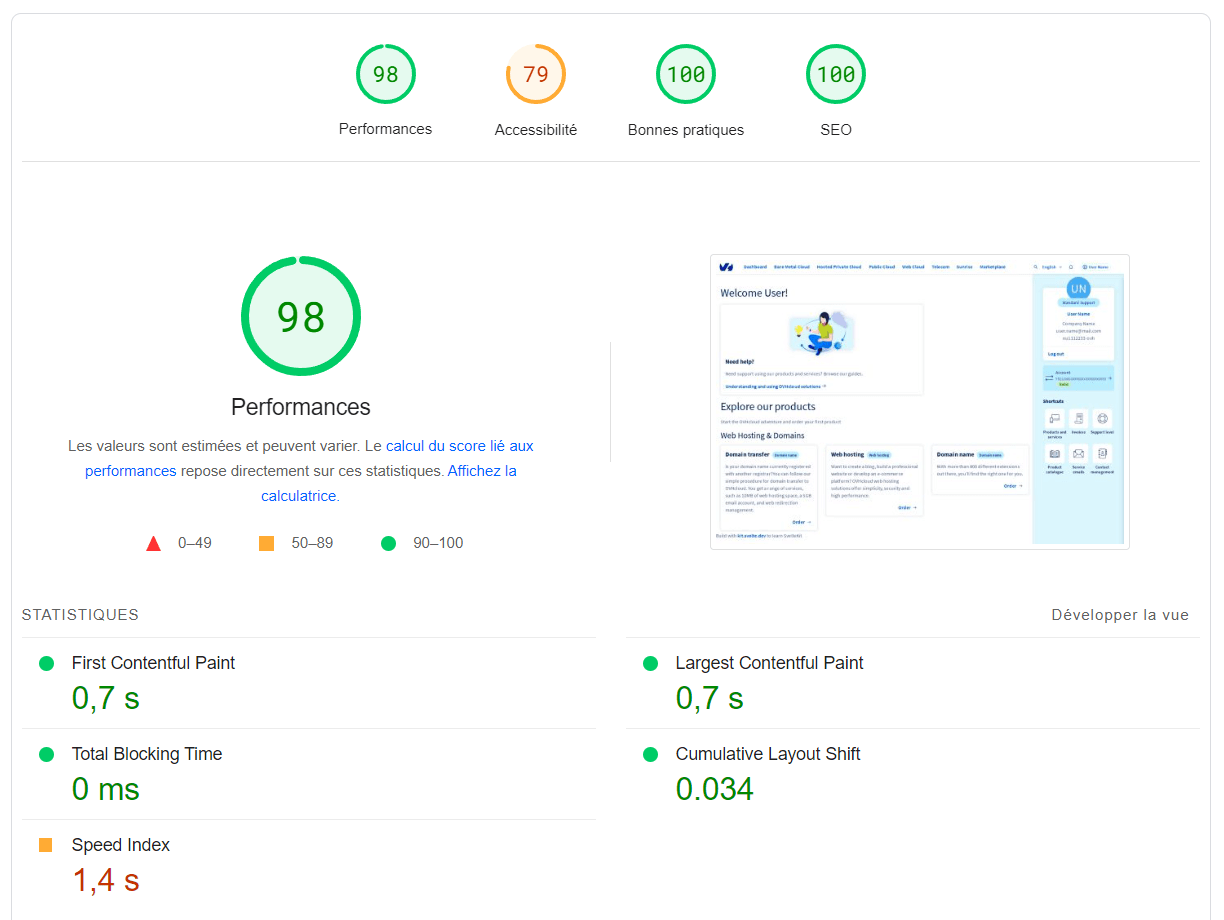Click the small Performances score gauge showing 98
The width and height of the screenshot is (1224, 920).
385,74
